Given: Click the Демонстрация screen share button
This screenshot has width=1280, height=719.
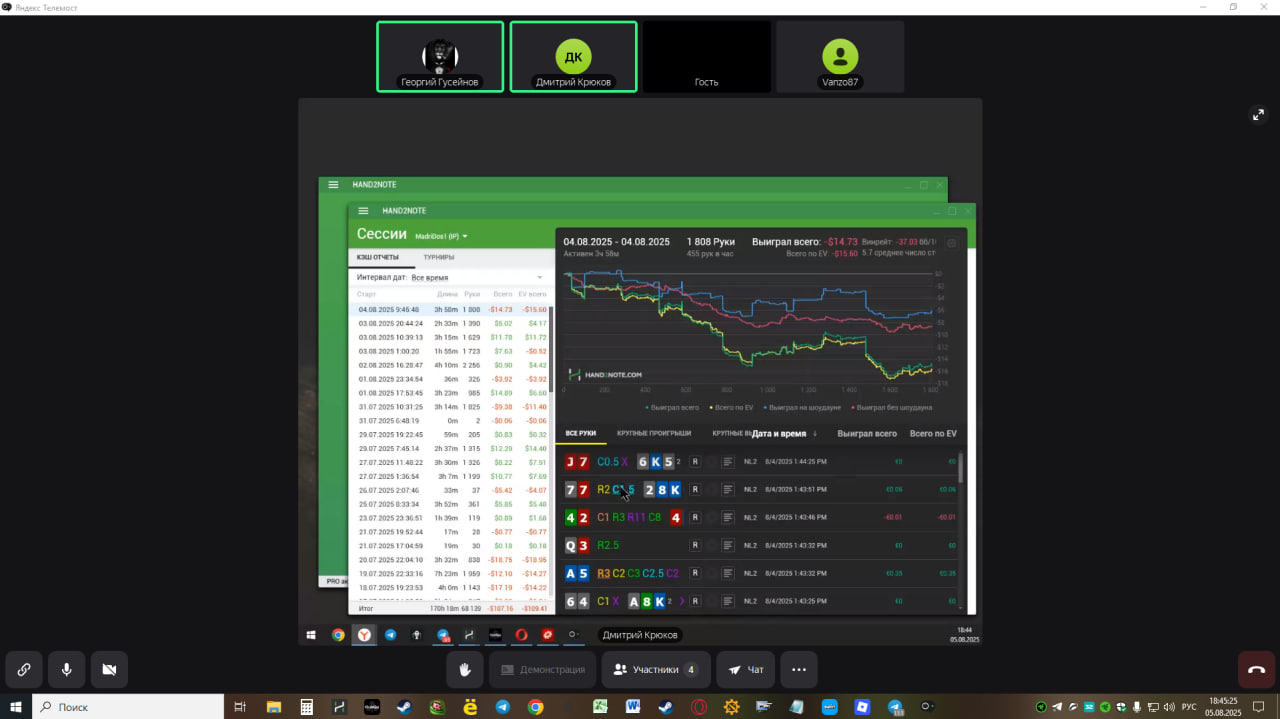Looking at the screenshot, I should pyautogui.click(x=543, y=670).
